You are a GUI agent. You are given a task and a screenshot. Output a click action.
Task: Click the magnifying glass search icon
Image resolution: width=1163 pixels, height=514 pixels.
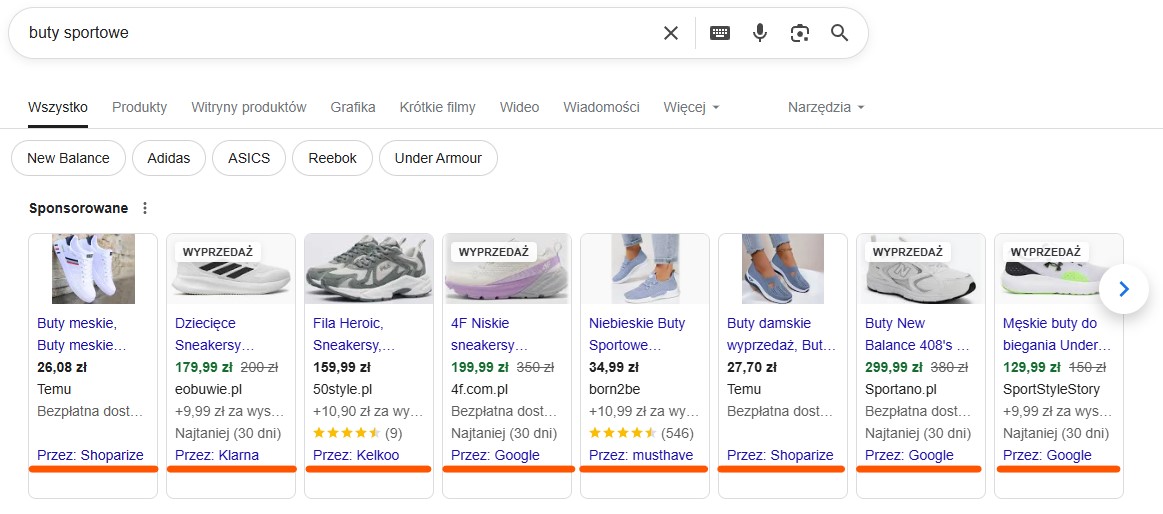point(840,33)
